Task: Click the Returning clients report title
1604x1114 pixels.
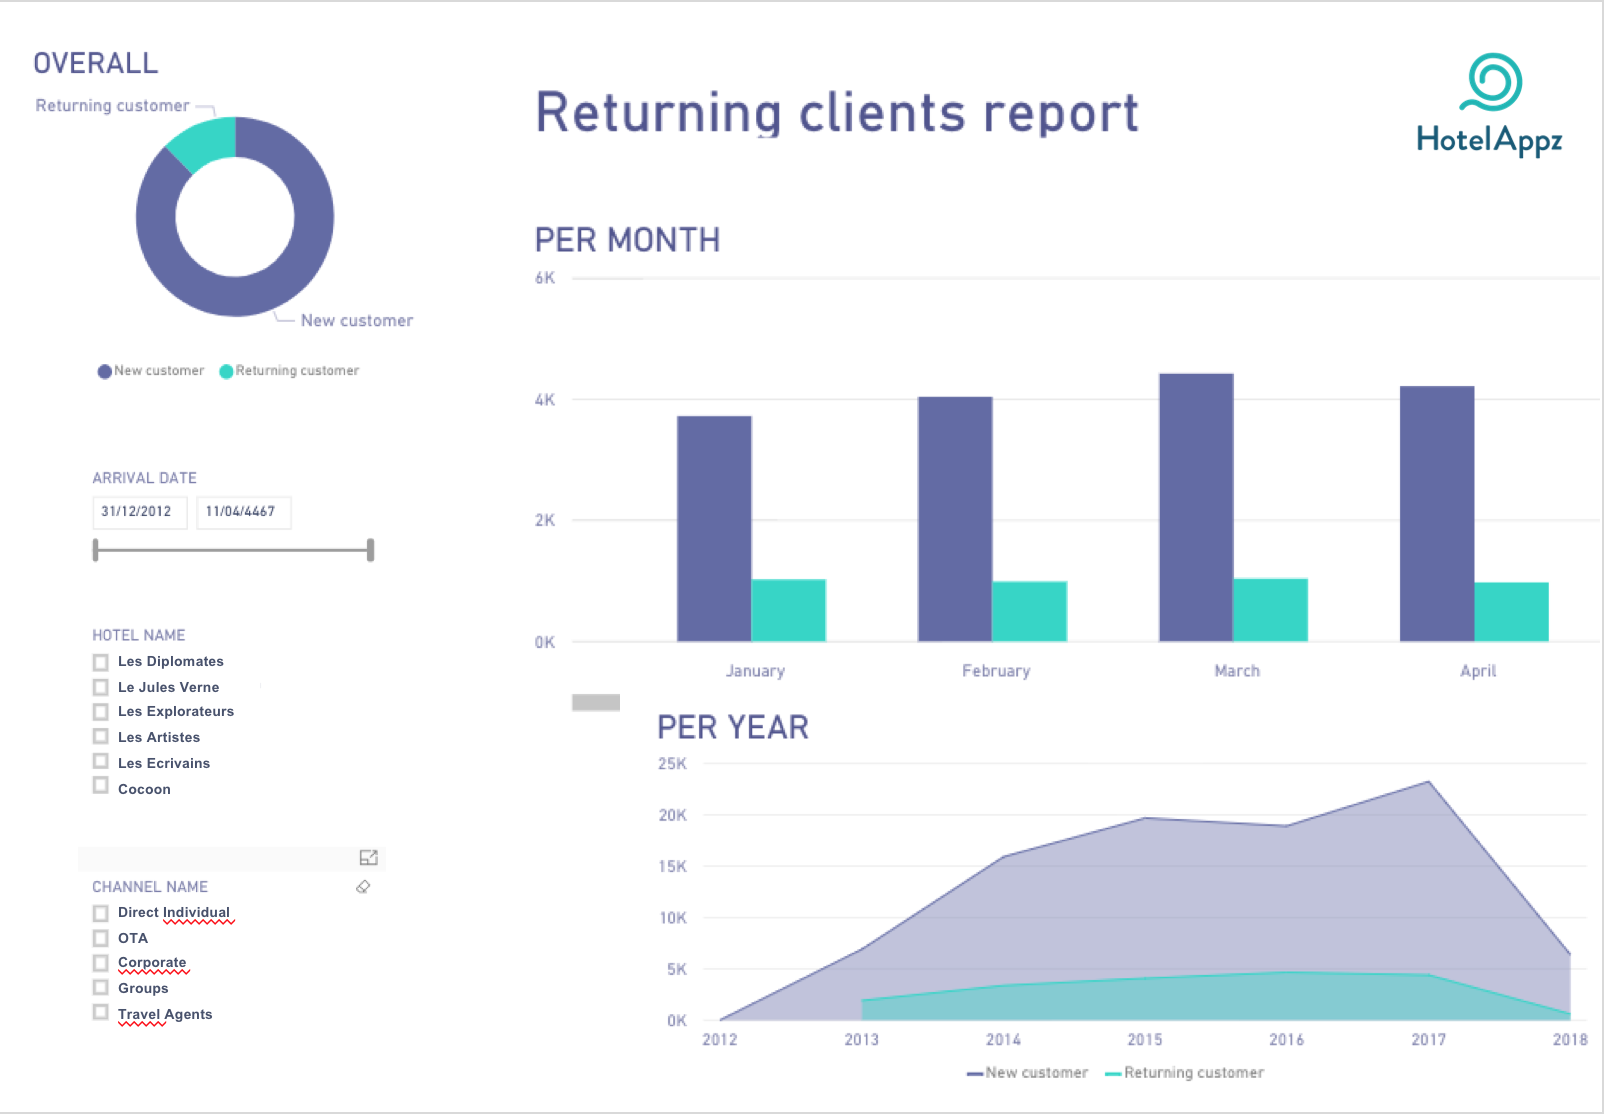Action: (x=837, y=113)
